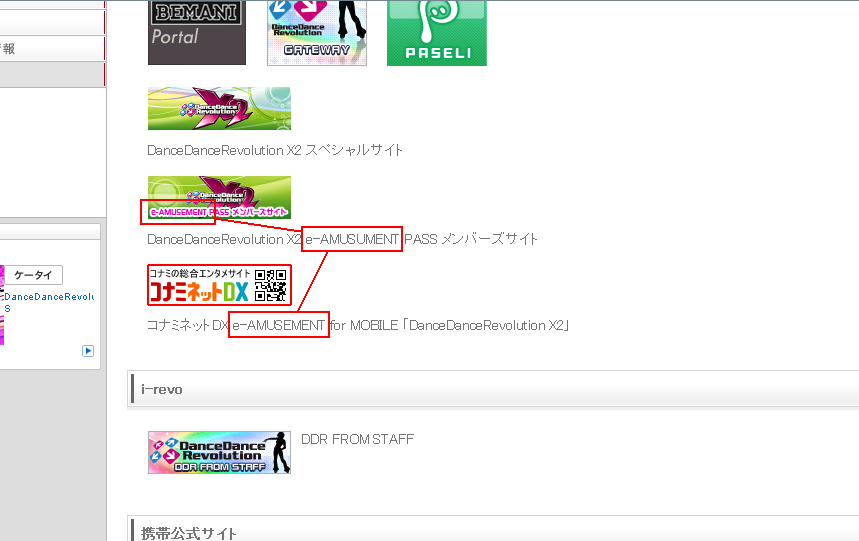Click the DanceDanceRevolu sidebar link

[x=49, y=297]
